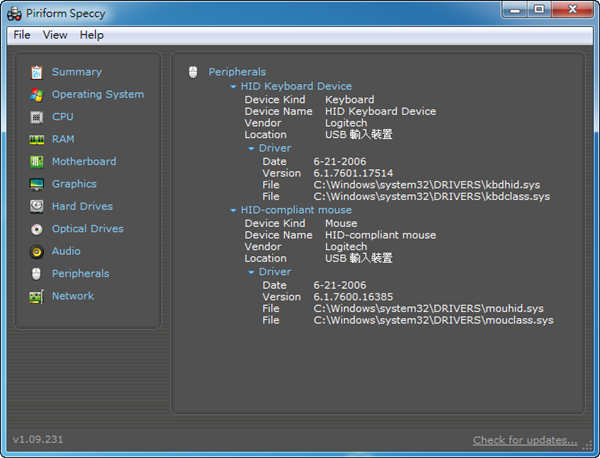Image resolution: width=600 pixels, height=458 pixels.
Task: Open the File menu
Action: point(22,35)
